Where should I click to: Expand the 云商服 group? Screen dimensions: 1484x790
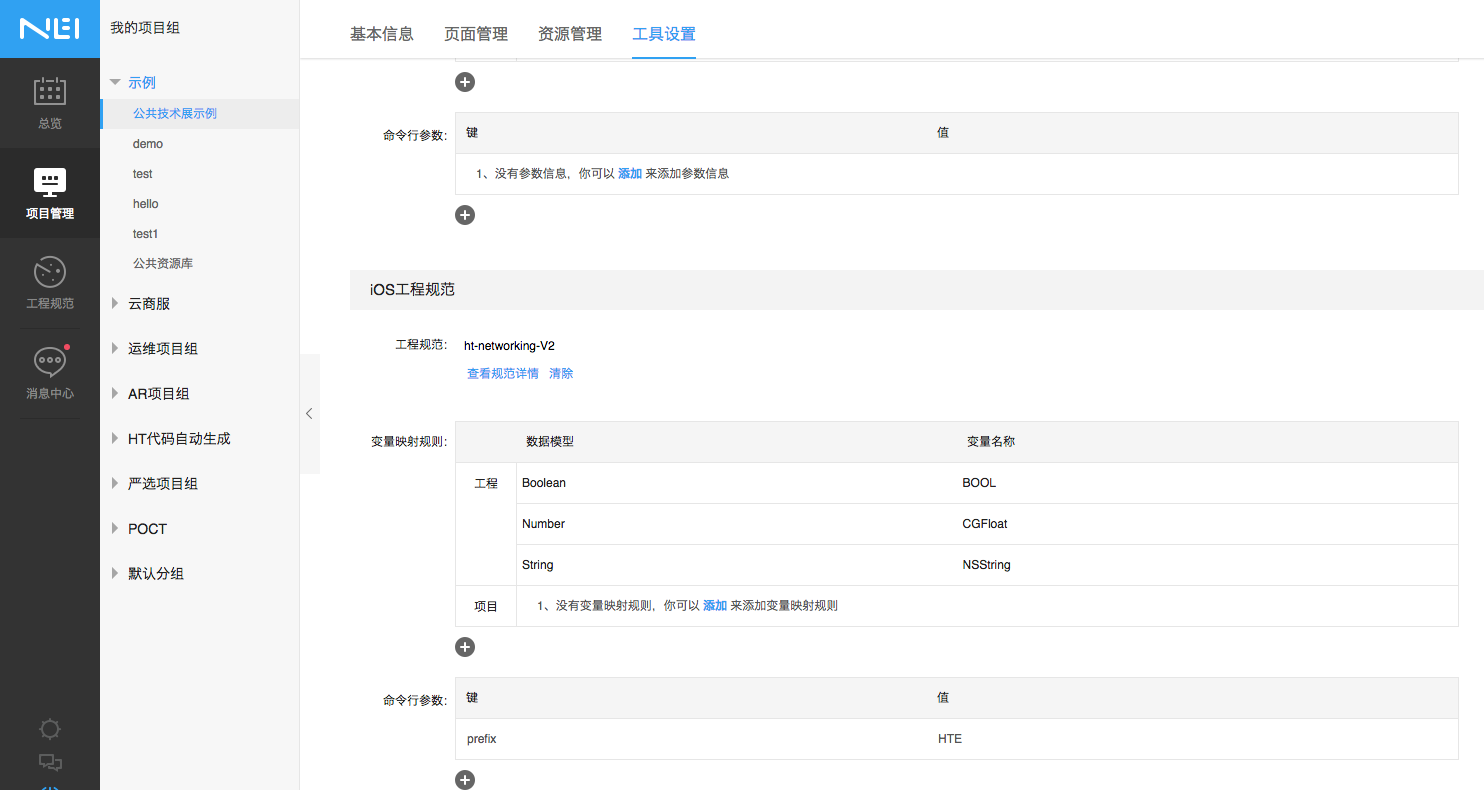[x=115, y=304]
